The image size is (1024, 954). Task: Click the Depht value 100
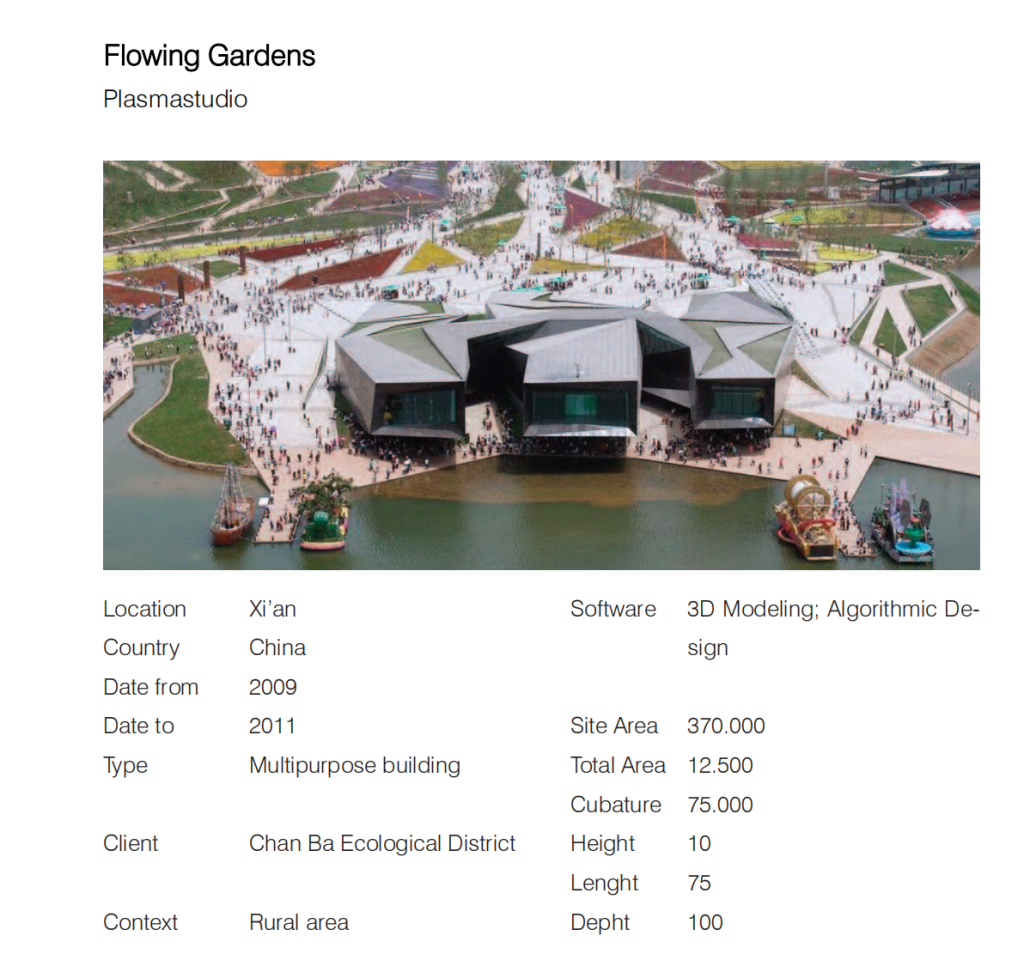(x=705, y=923)
